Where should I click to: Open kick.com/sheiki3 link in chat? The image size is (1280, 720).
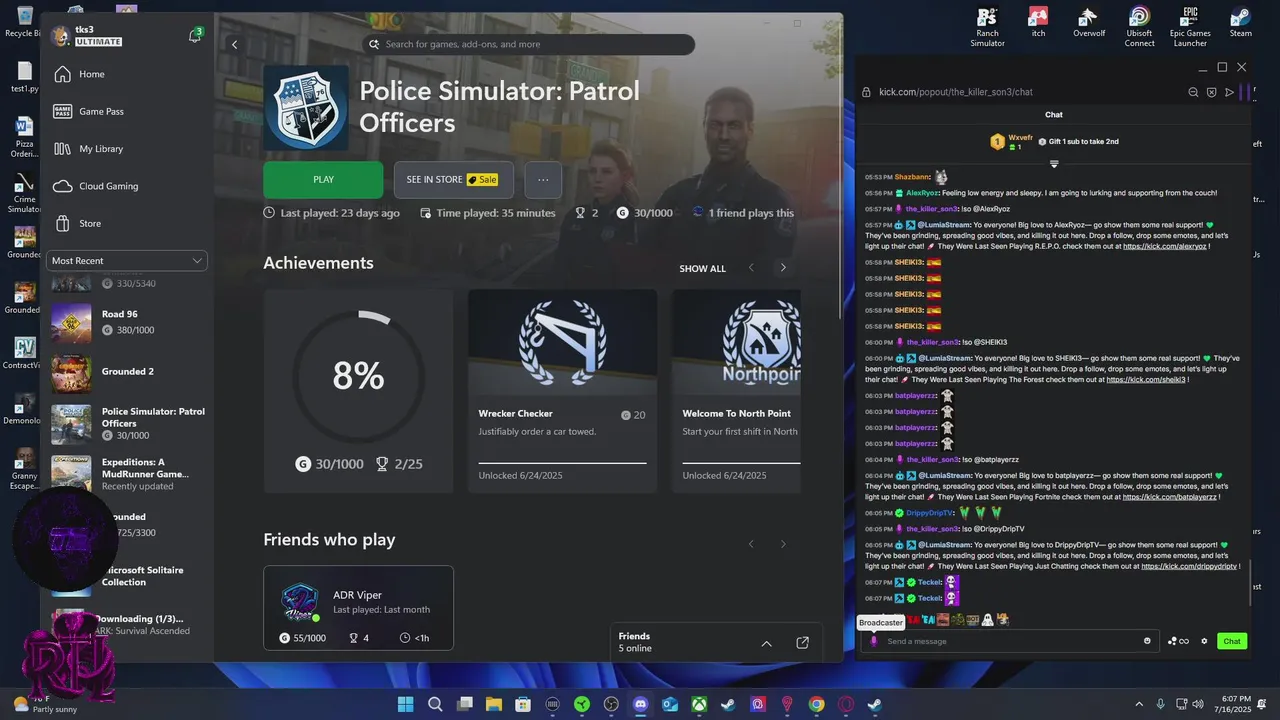(1146, 380)
